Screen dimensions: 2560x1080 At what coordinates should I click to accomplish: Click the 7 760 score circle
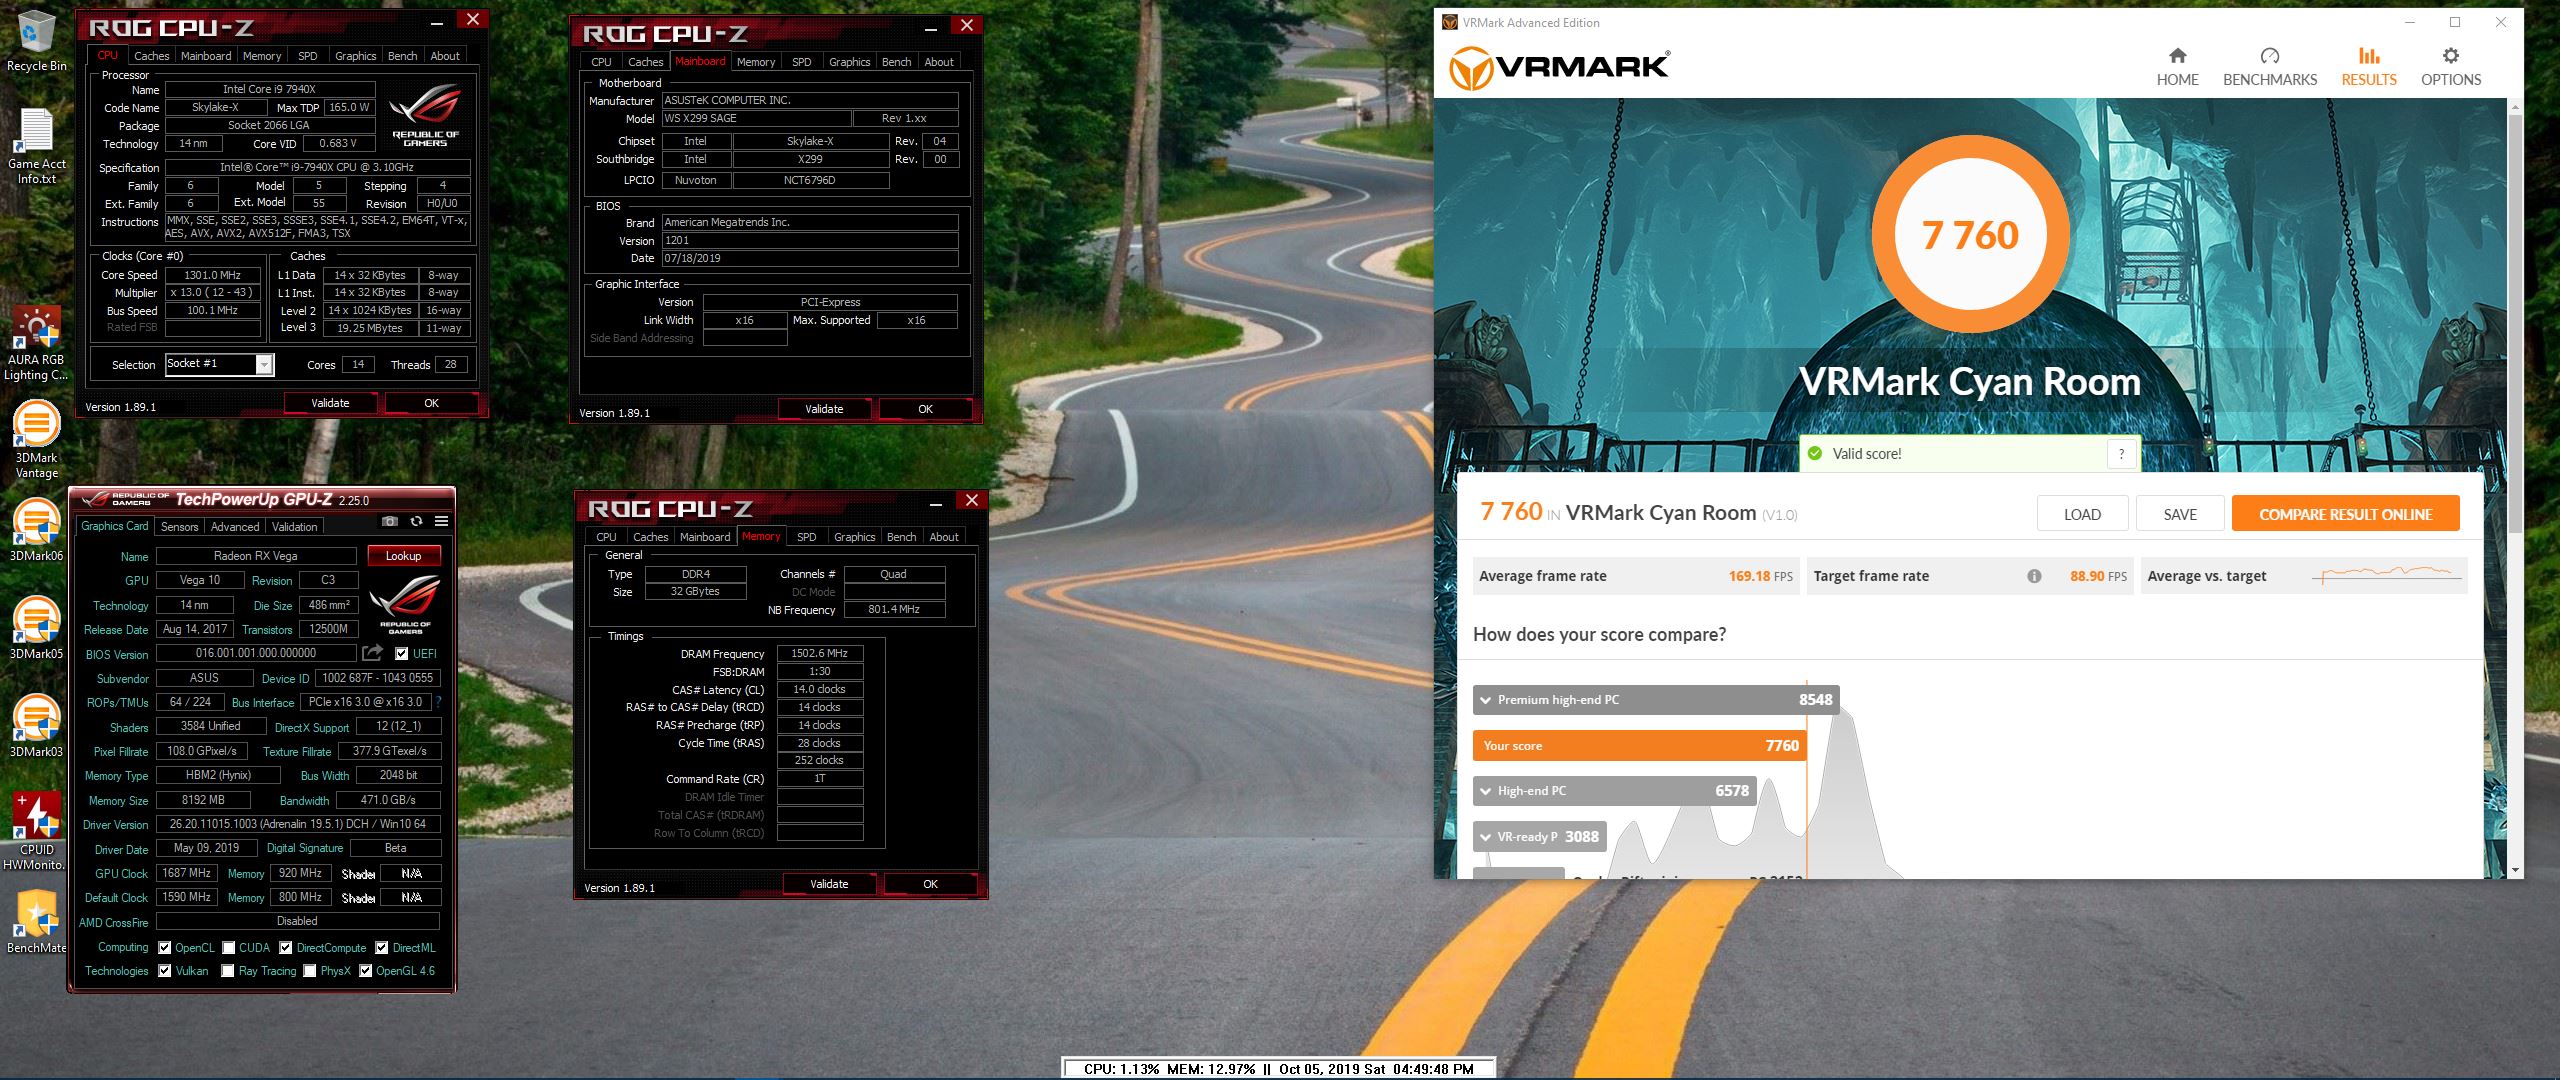(1969, 234)
